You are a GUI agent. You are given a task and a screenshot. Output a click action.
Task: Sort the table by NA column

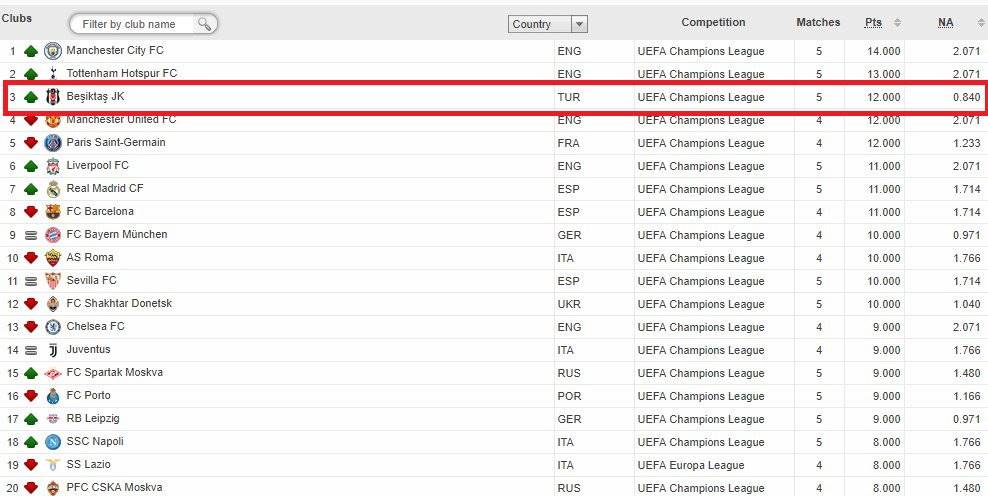[x=945, y=22]
